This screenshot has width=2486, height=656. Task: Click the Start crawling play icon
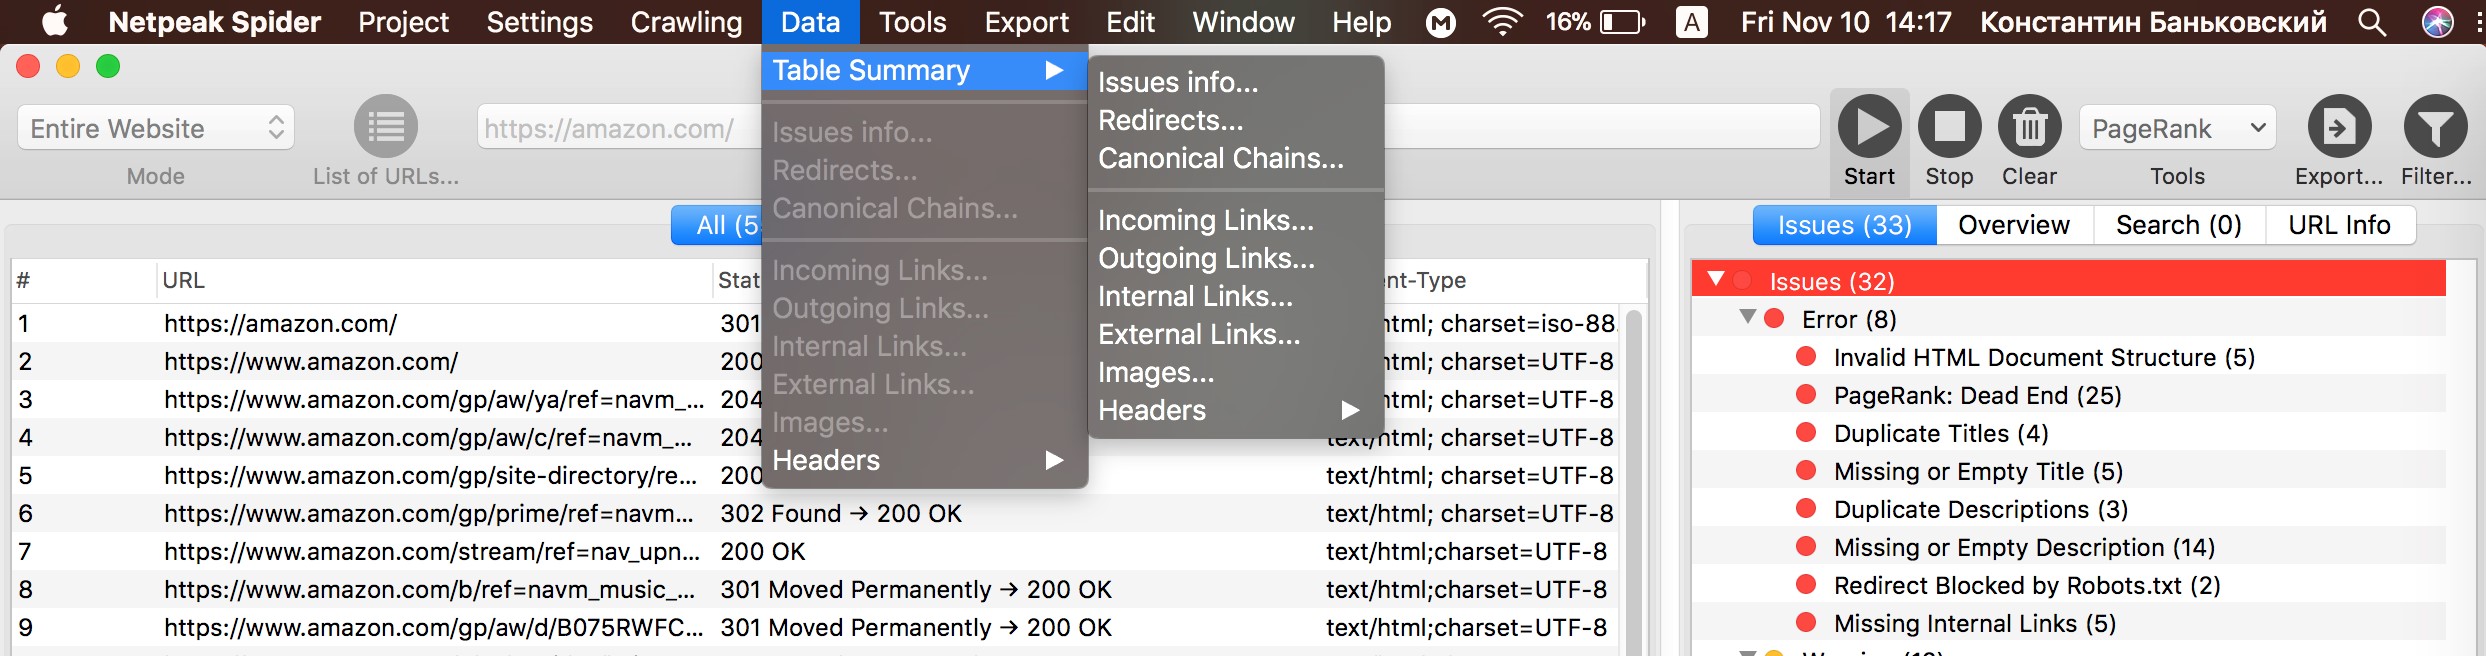[x=1868, y=128]
